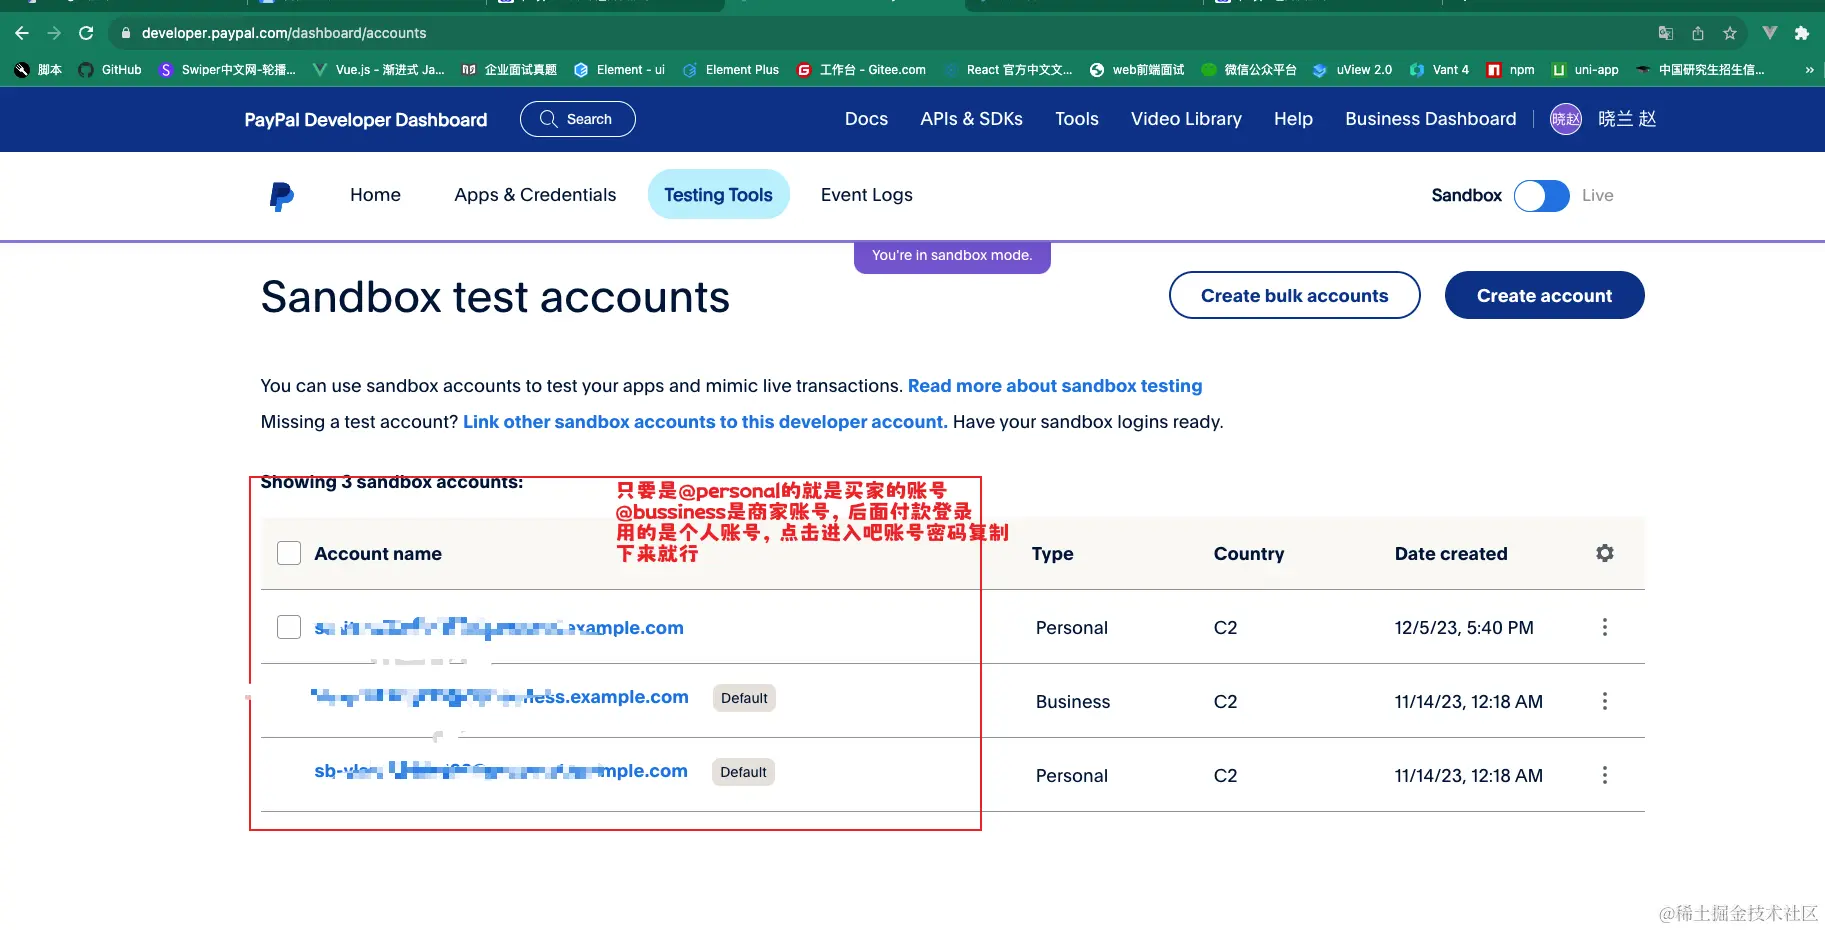Reload the page with the refresh icon
This screenshot has height=930, width=1825.
(86, 33)
